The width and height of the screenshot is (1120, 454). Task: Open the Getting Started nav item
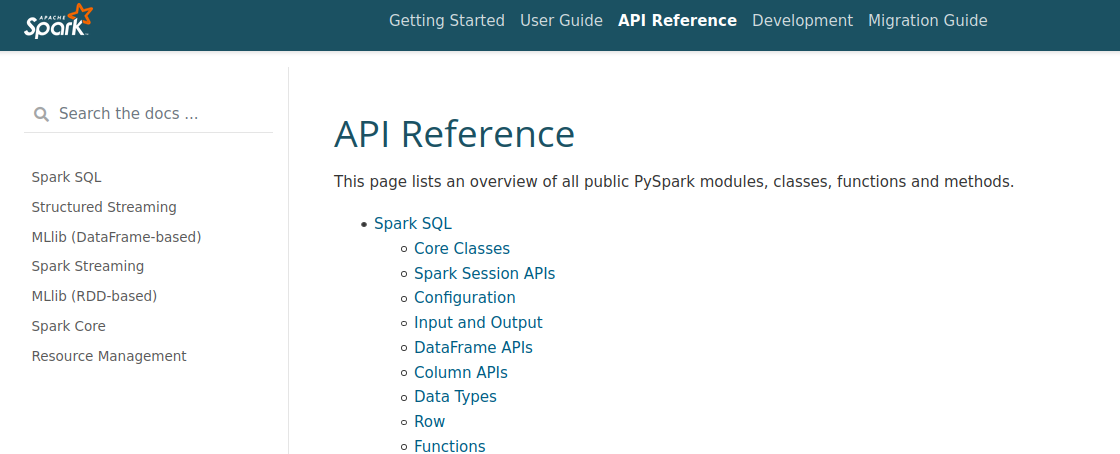[x=446, y=21]
